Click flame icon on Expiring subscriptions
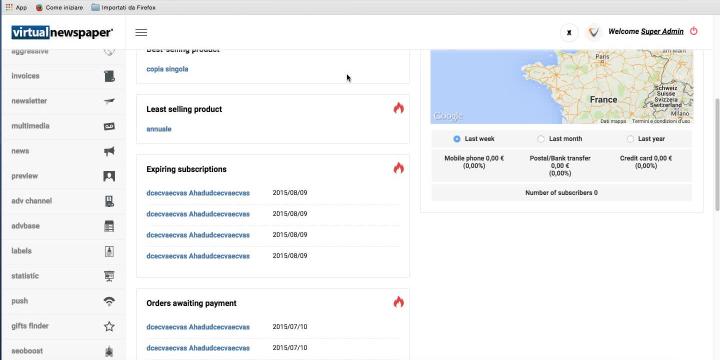 399,168
